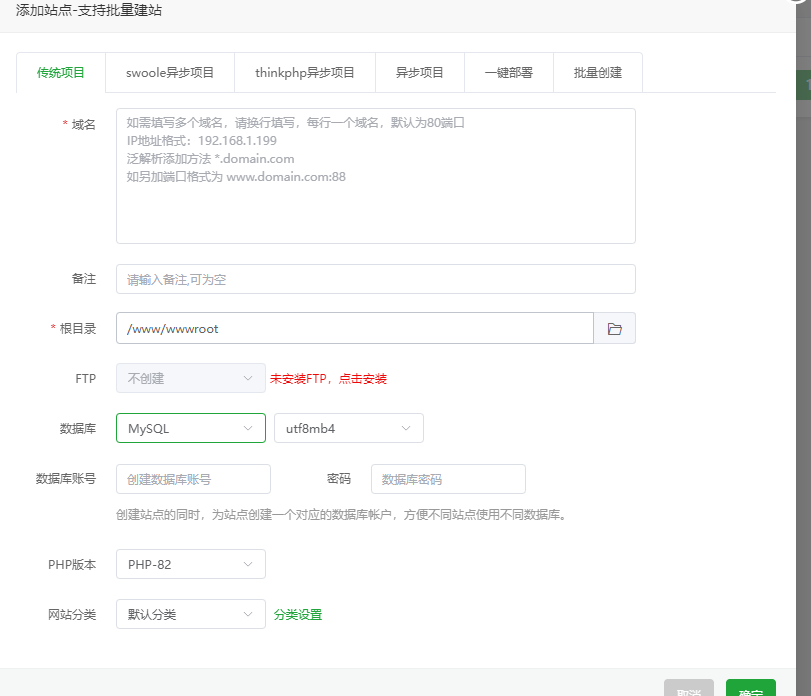Click into the 域名 text area
811x696 pixels.
point(375,176)
